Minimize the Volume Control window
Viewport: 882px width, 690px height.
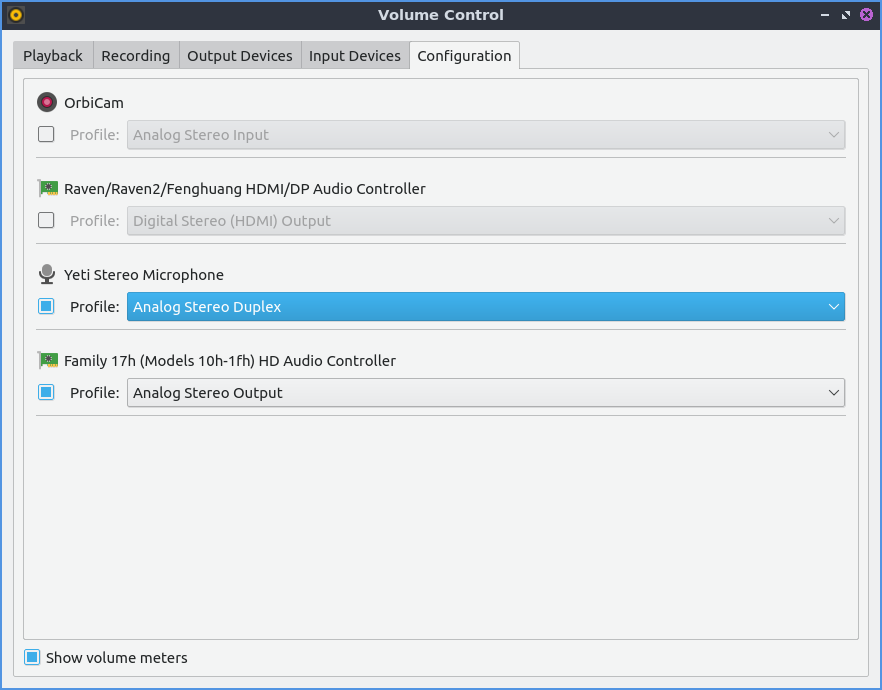[x=825, y=15]
